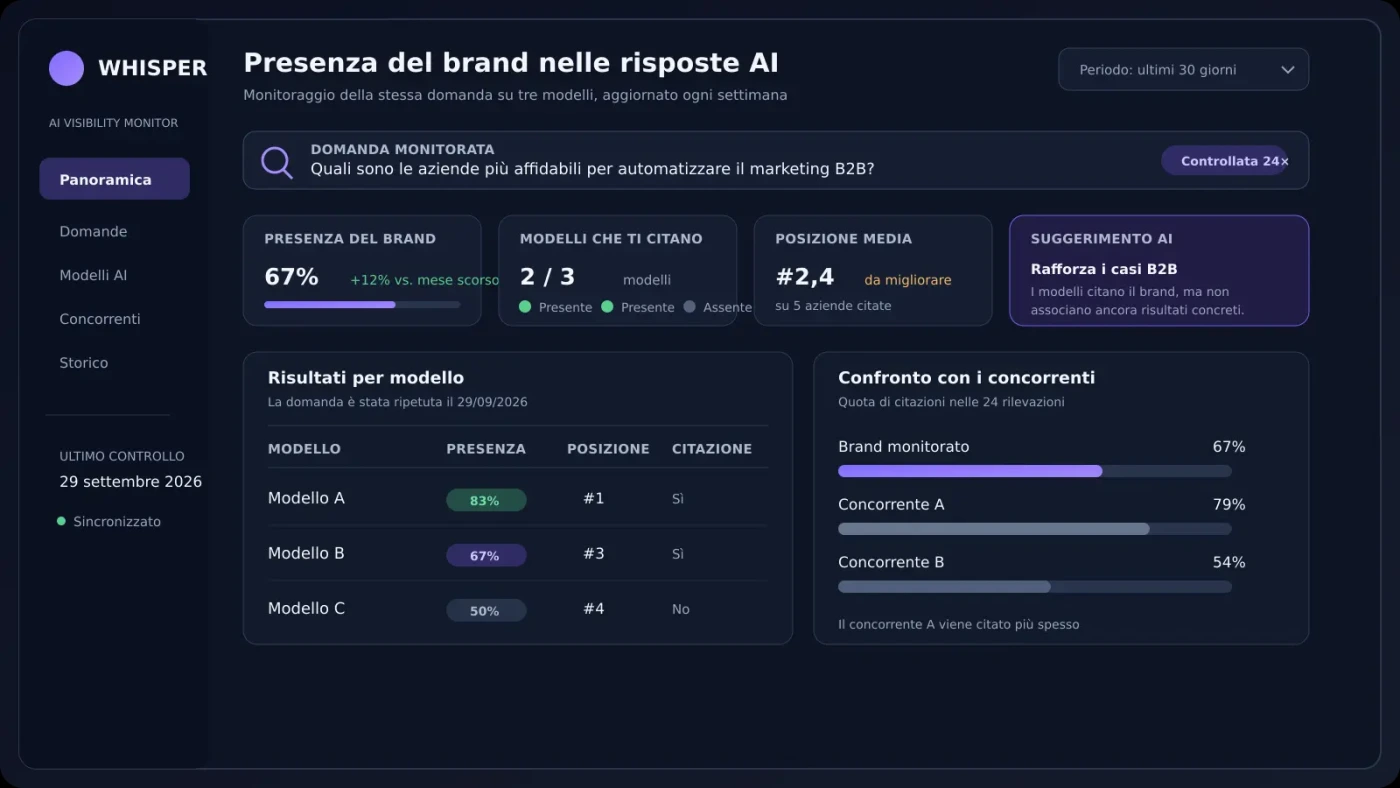Click the CITAZIONE column header
1400x788 pixels.
pyautogui.click(x=712, y=449)
